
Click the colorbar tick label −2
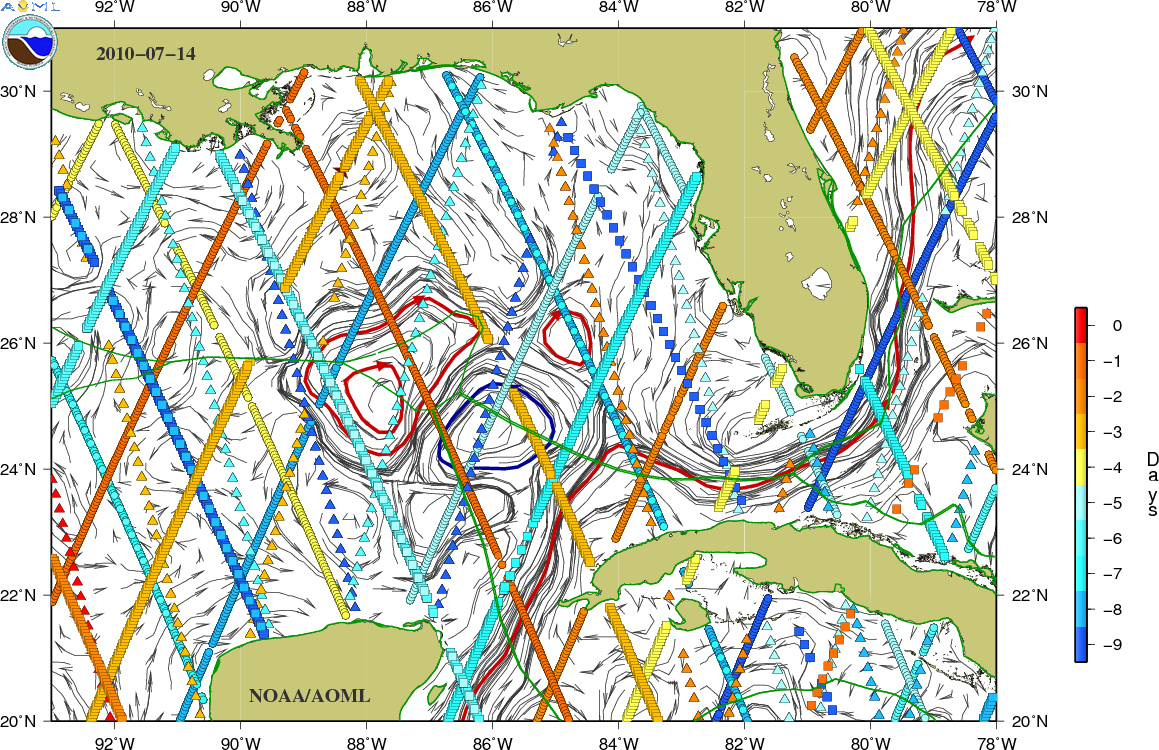coord(1112,397)
